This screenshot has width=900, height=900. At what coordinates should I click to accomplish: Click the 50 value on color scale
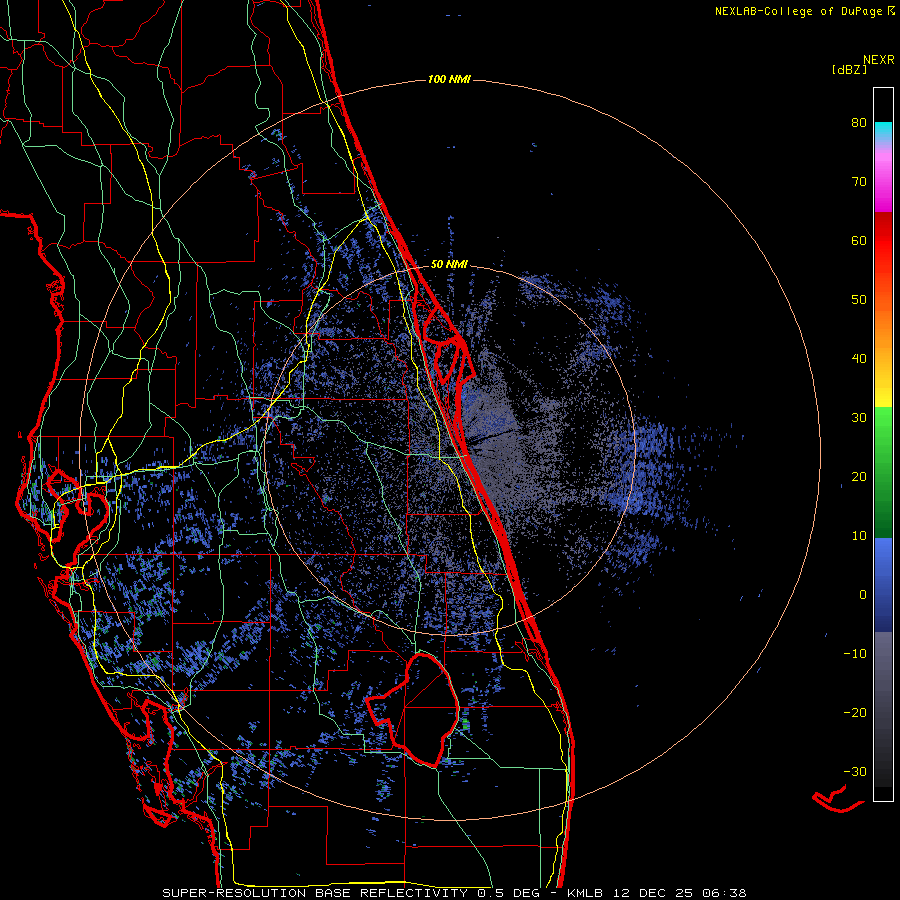pos(859,300)
